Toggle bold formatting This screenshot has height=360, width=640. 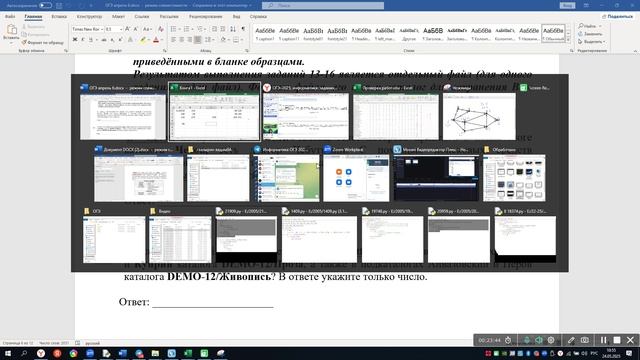coord(75,40)
